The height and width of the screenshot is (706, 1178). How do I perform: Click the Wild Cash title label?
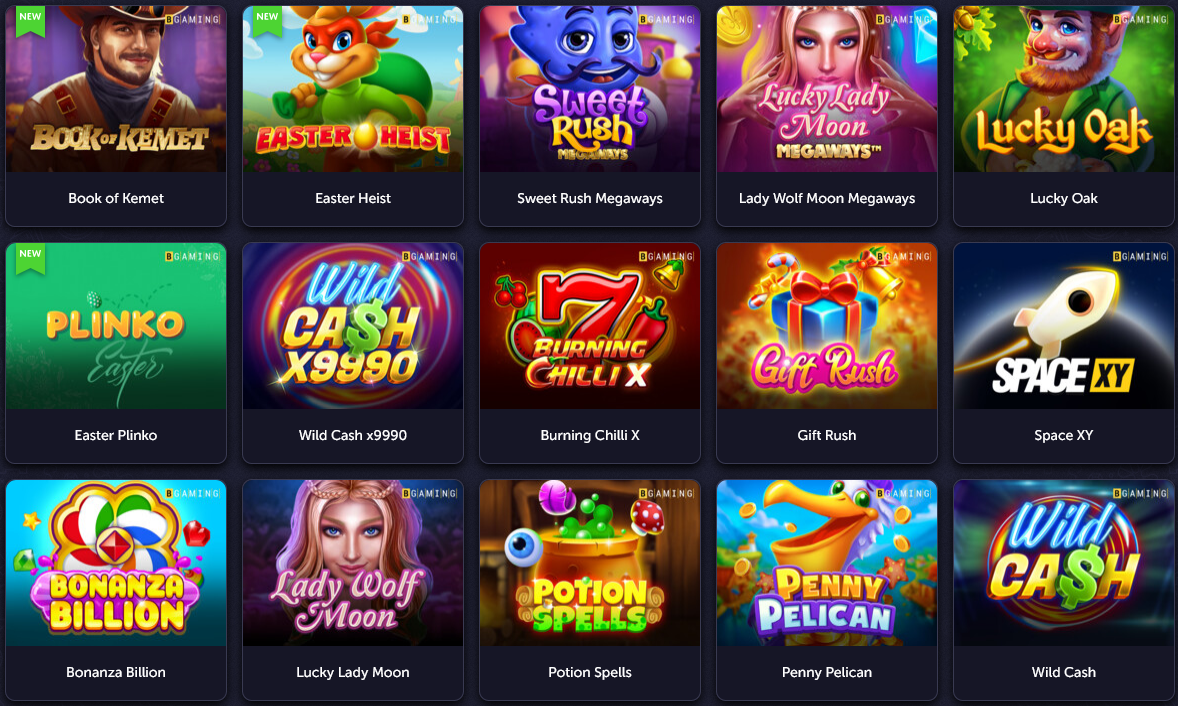pos(1063,672)
